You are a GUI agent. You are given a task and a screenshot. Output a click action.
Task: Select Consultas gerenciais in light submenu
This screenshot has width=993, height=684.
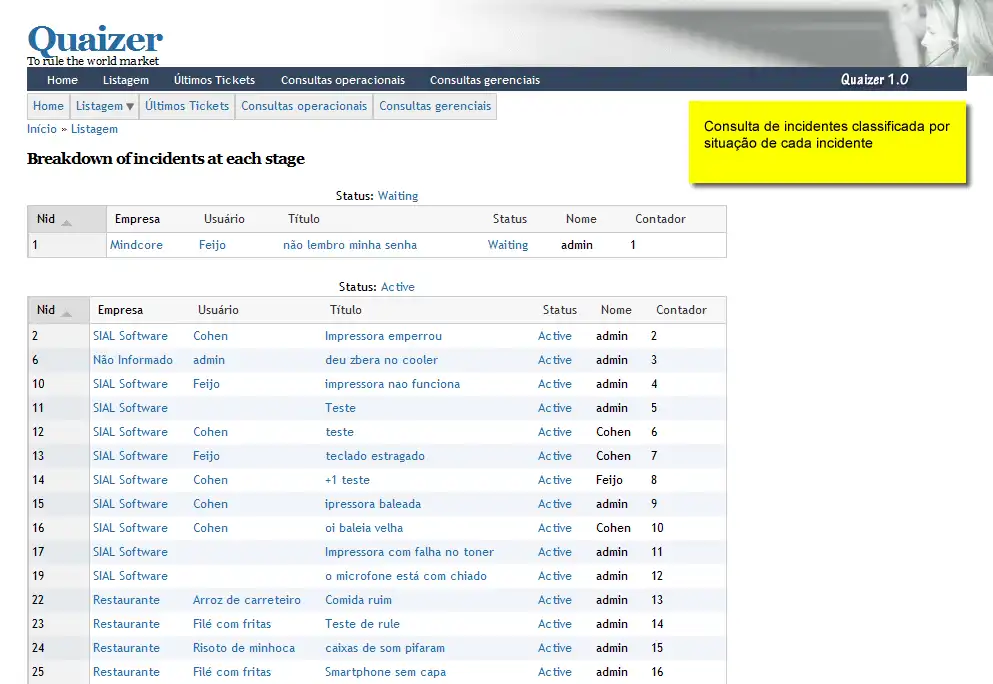[x=435, y=106]
